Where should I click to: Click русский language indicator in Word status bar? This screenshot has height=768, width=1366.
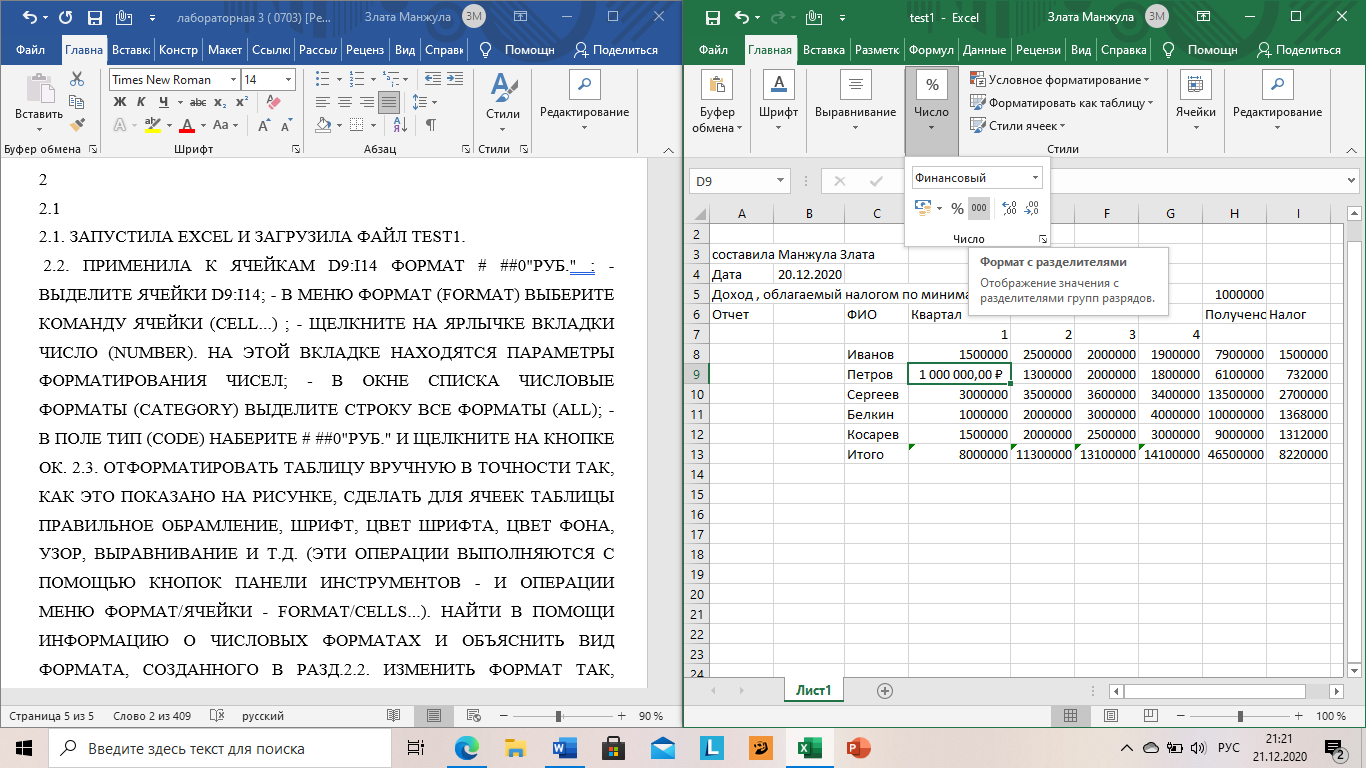coord(262,716)
